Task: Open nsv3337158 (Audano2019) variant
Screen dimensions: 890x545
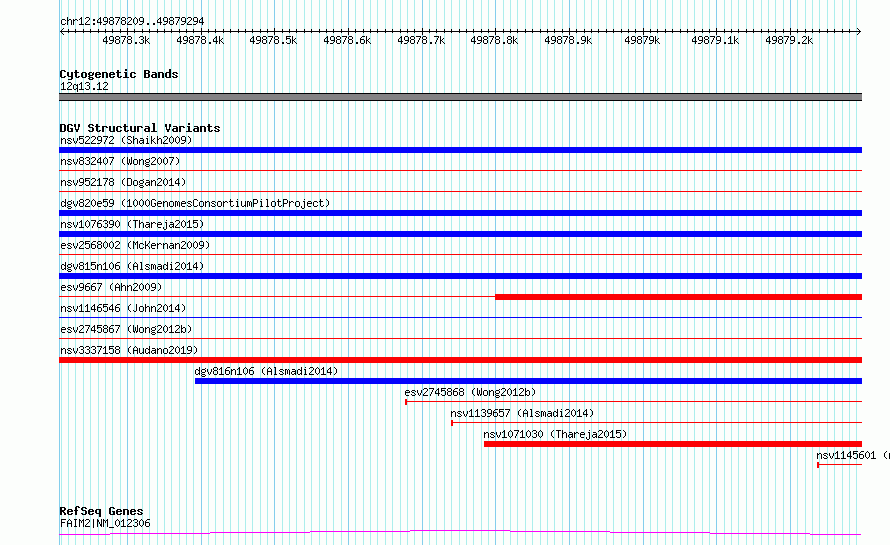Action: tap(129, 350)
